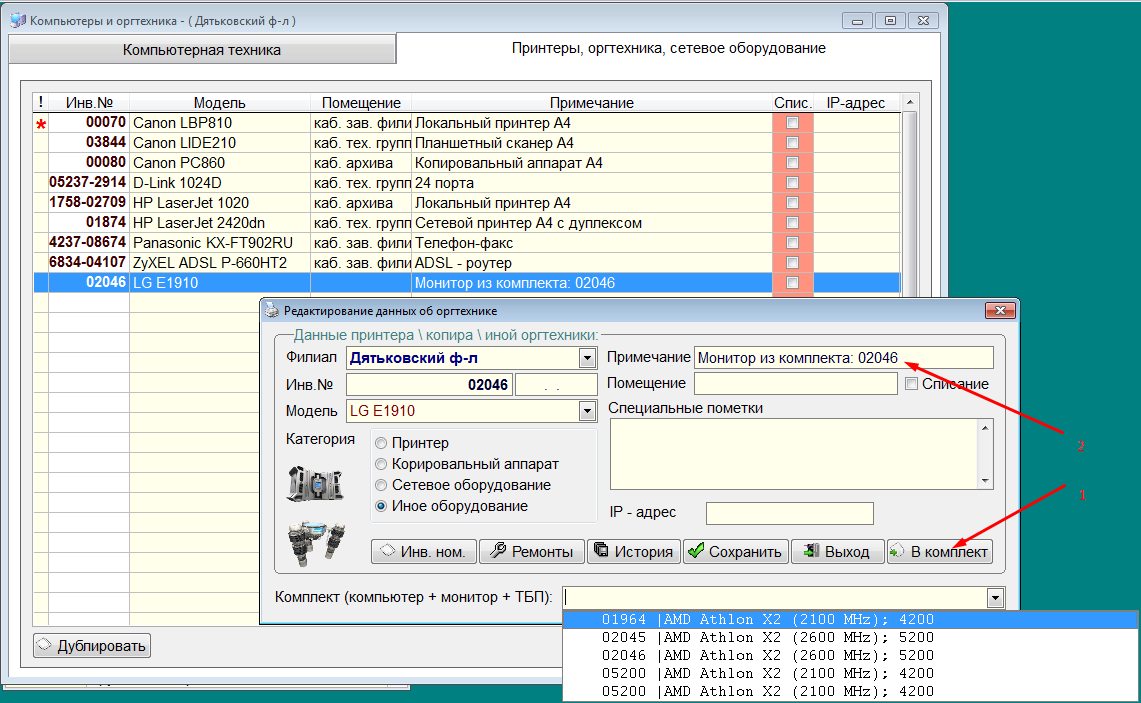Select the Корировальный аппарат radio button

[381, 464]
